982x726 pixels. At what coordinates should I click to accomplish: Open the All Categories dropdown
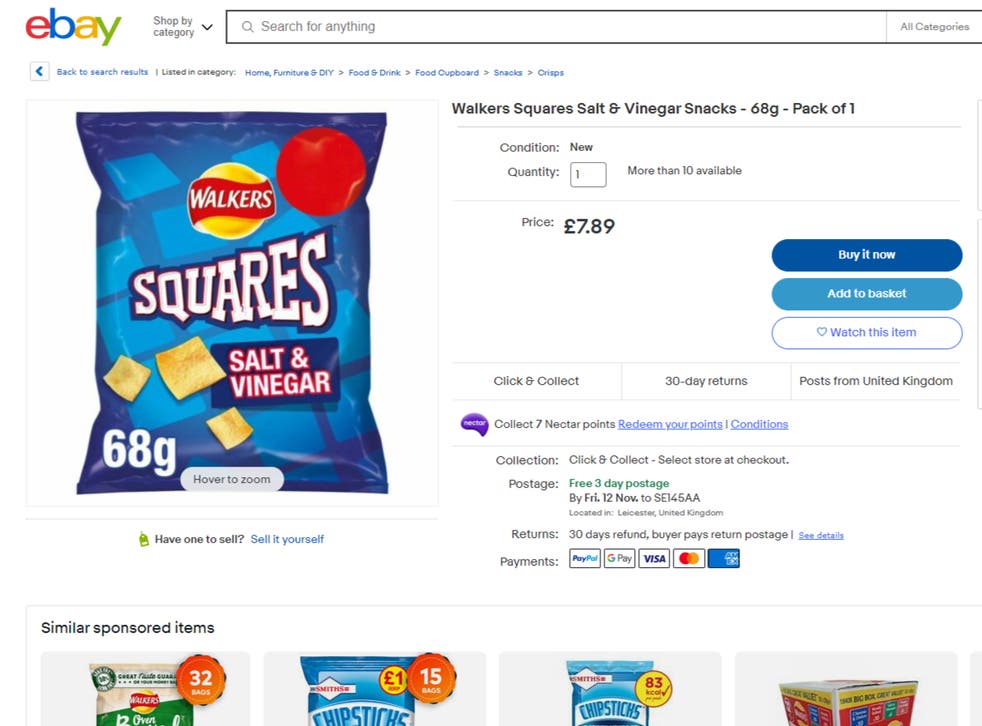point(934,27)
